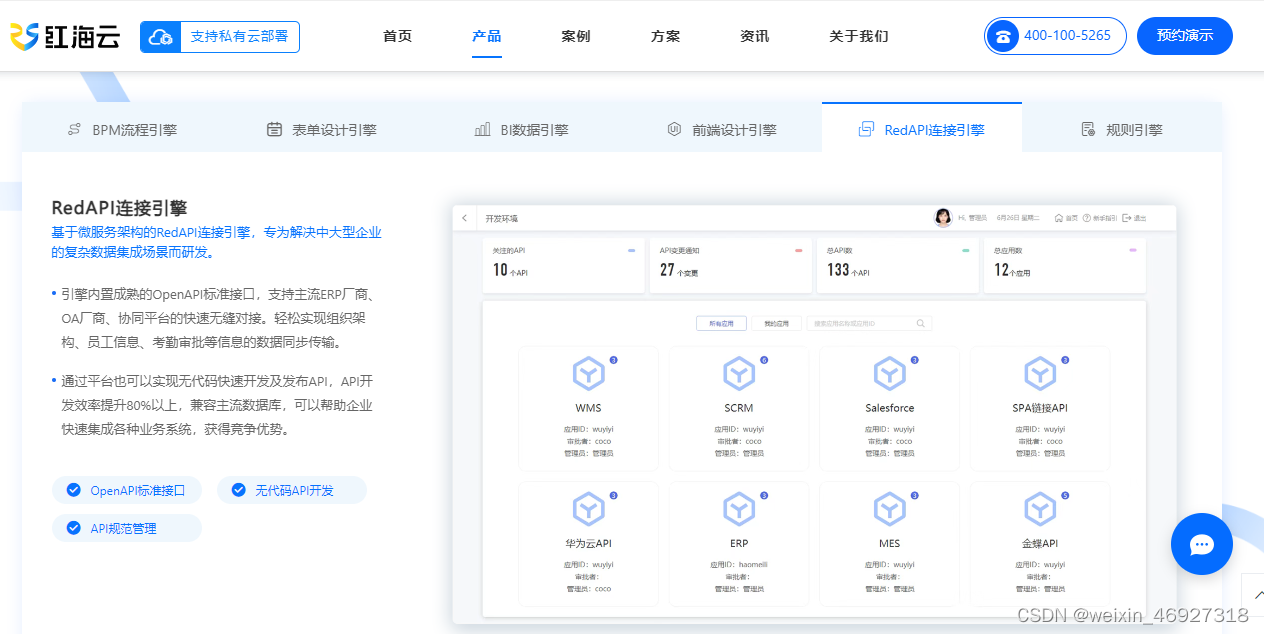Open the 华为云API hexagon icon
The height and width of the screenshot is (634, 1264).
(x=589, y=510)
